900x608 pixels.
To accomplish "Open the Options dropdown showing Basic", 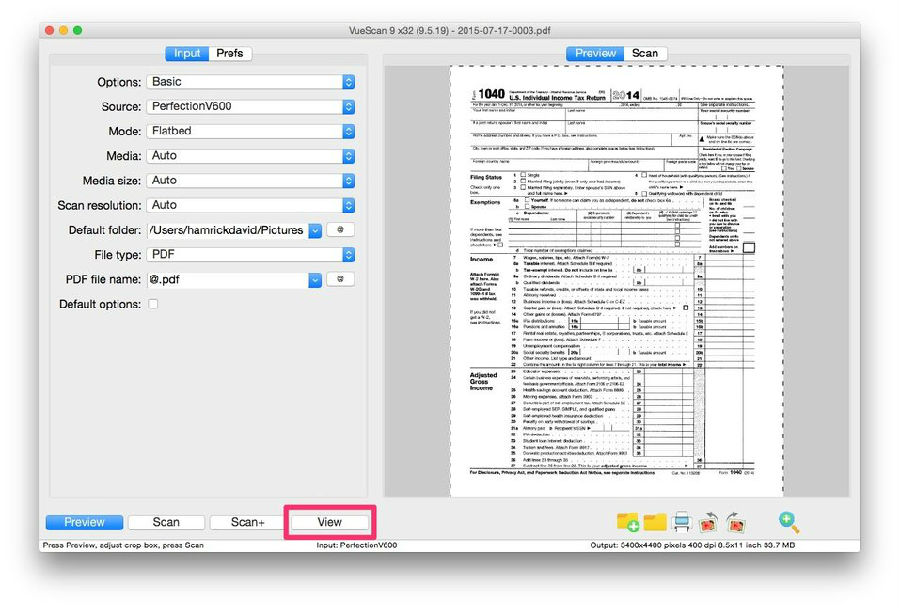I will [x=250, y=82].
